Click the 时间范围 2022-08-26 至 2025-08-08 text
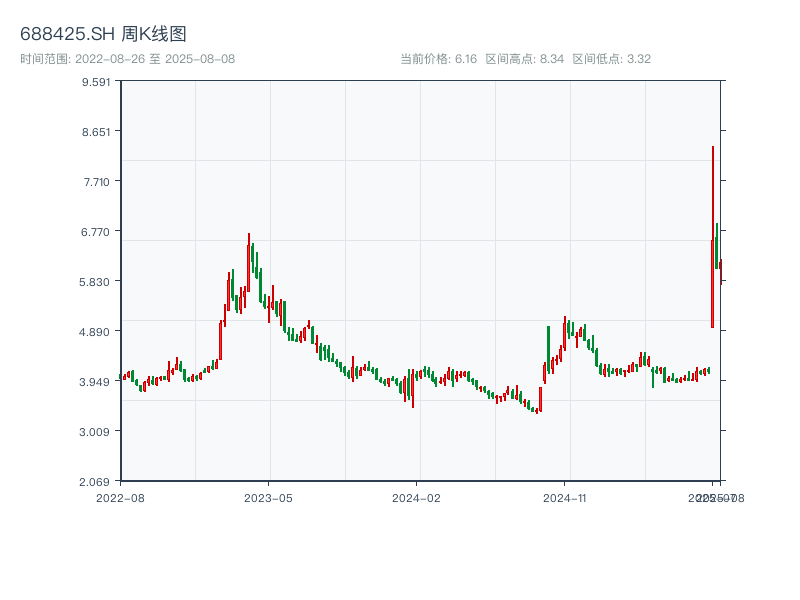 128,59
